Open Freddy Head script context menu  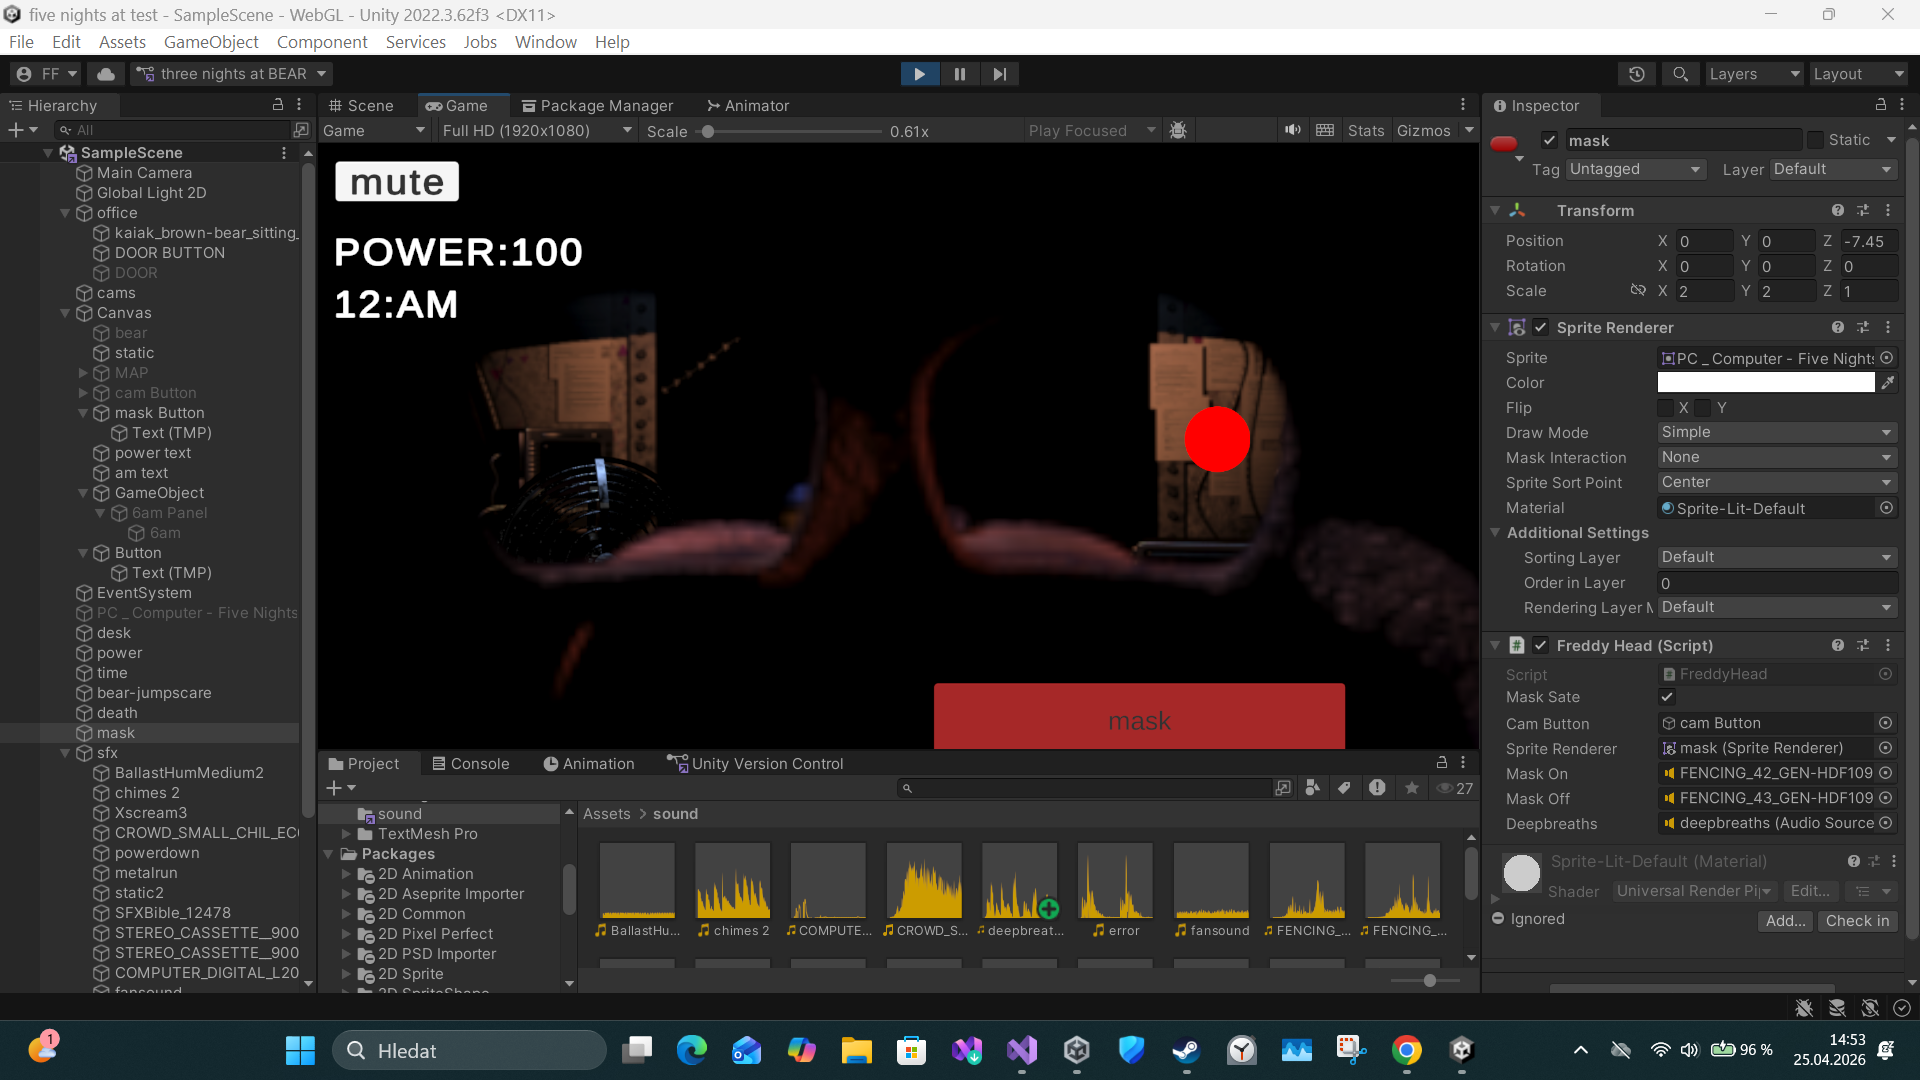(x=1888, y=646)
